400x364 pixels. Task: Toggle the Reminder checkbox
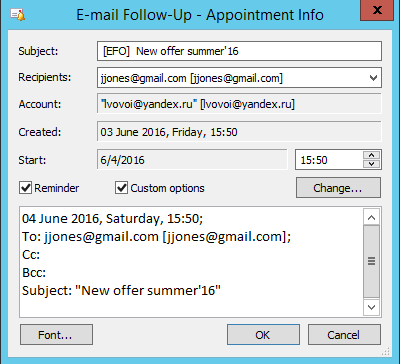coord(26,188)
